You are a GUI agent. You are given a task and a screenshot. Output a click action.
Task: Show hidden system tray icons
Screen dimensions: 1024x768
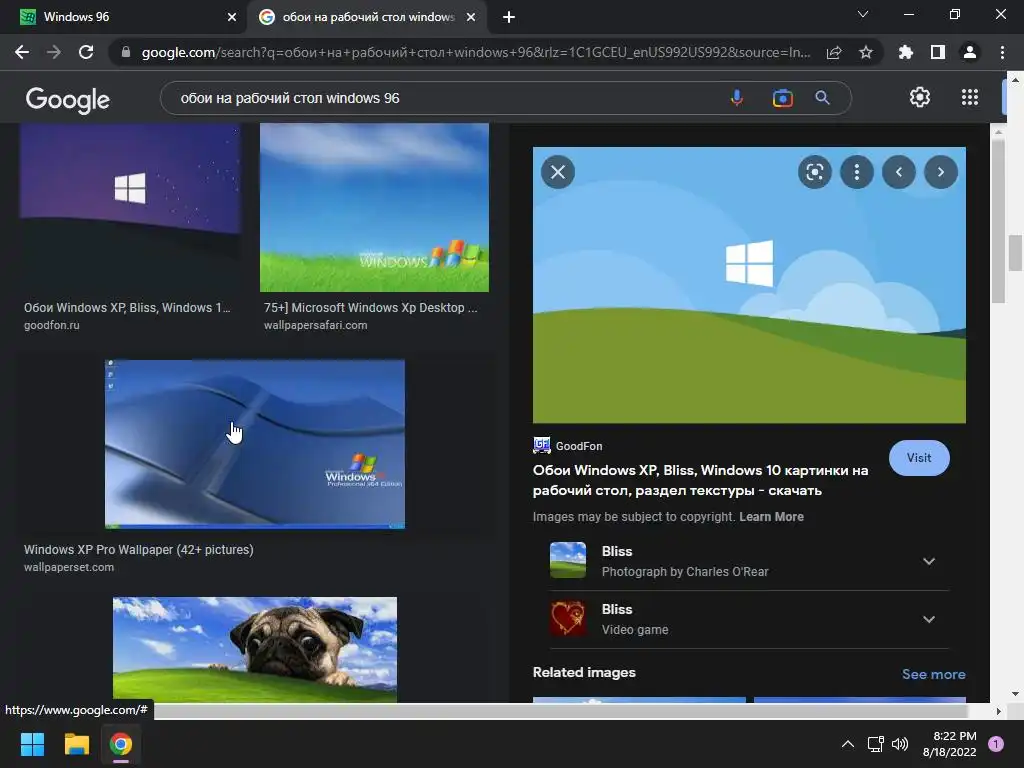click(x=848, y=744)
